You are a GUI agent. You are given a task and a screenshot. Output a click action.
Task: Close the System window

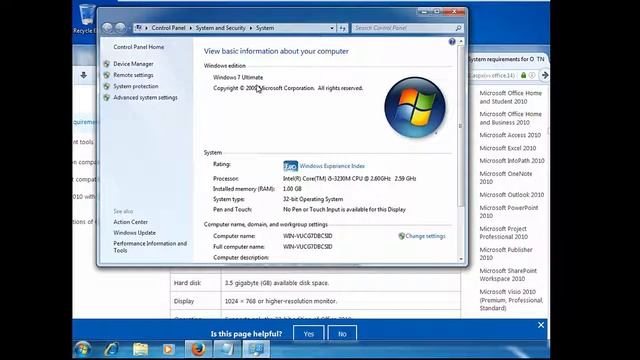(454, 12)
